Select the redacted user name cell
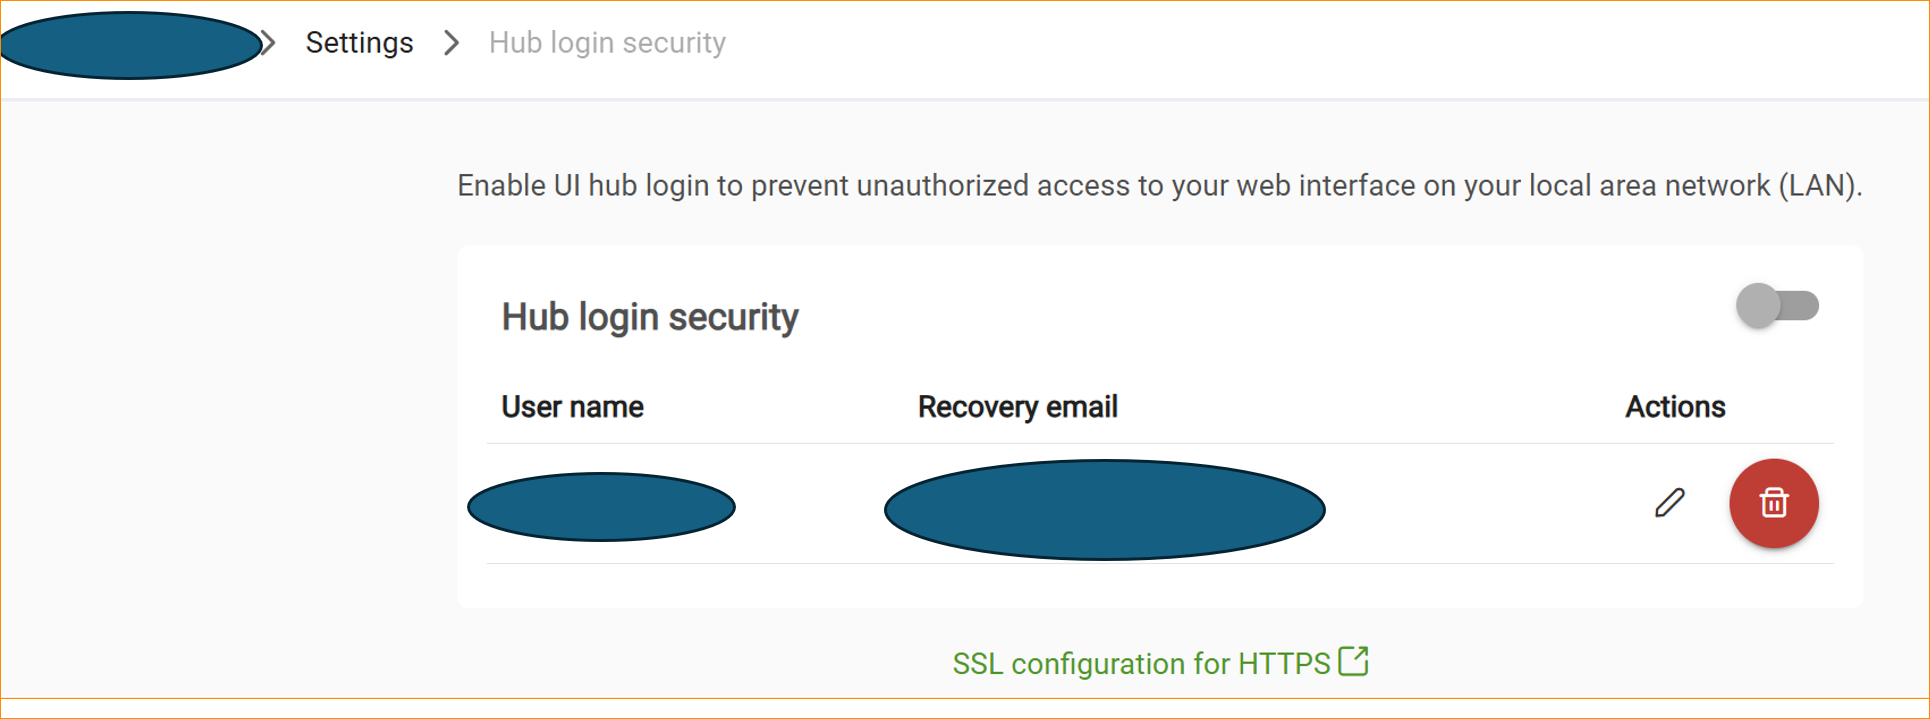Screen dimensions: 1930x719 click(601, 507)
